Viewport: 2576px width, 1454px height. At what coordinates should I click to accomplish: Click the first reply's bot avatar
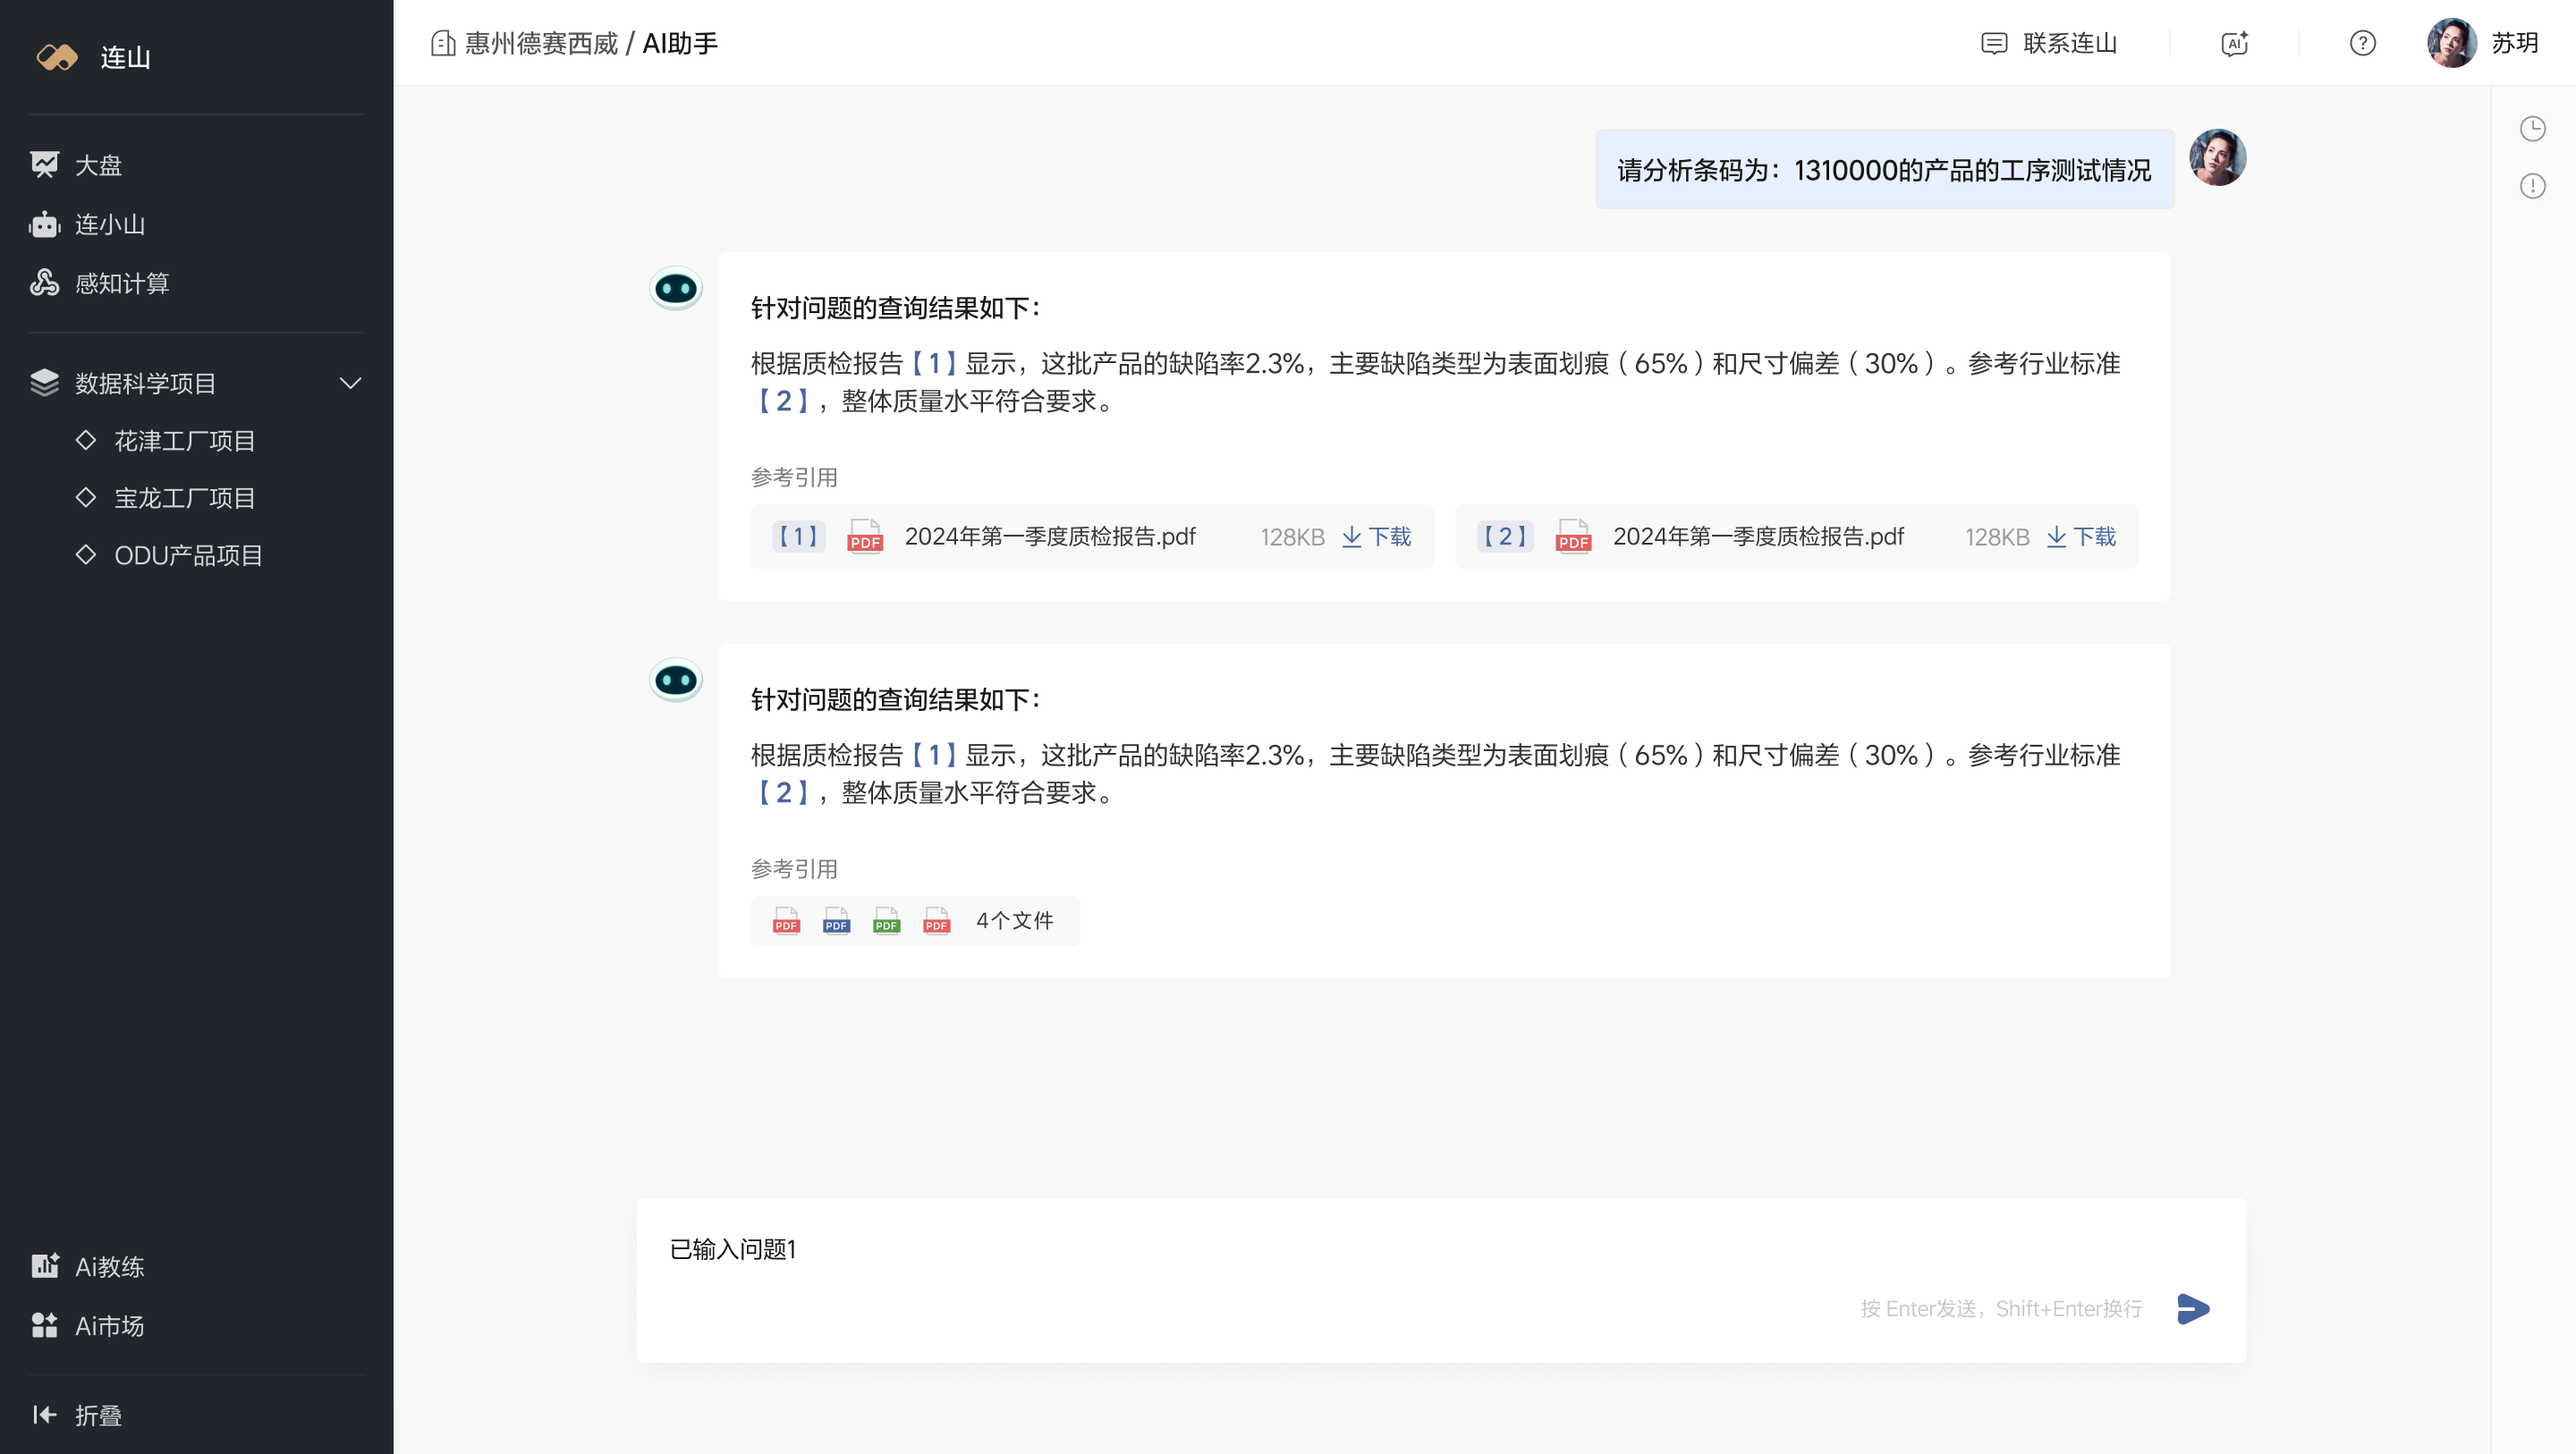tap(676, 289)
